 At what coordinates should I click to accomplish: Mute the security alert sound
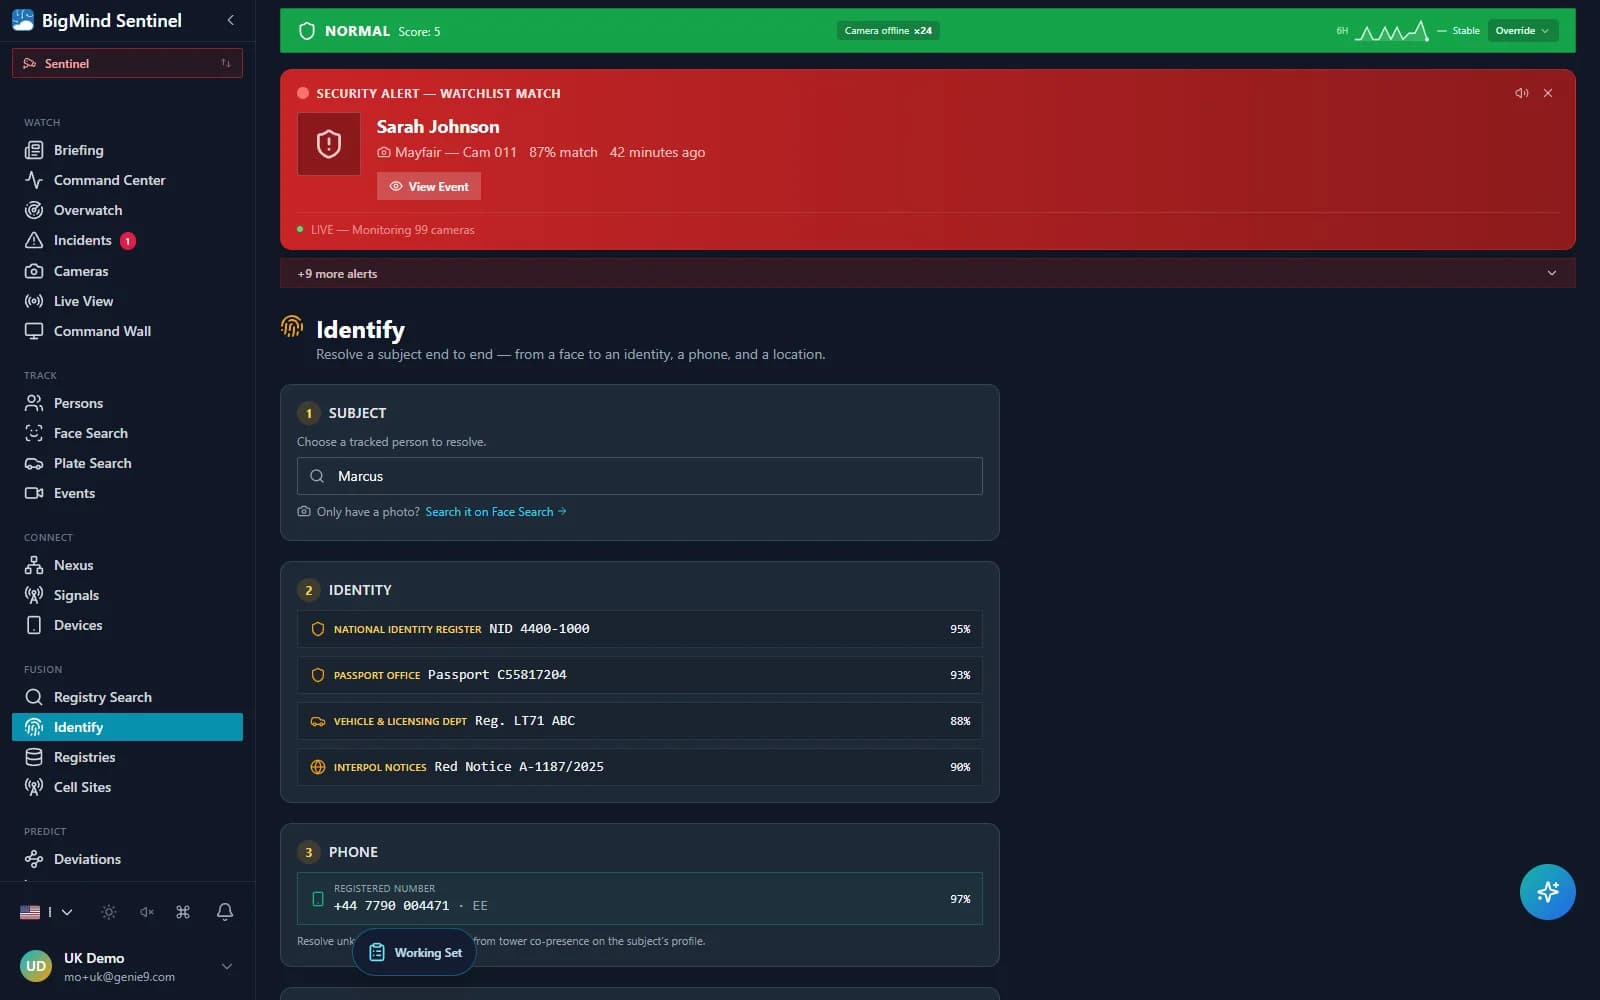point(1522,93)
